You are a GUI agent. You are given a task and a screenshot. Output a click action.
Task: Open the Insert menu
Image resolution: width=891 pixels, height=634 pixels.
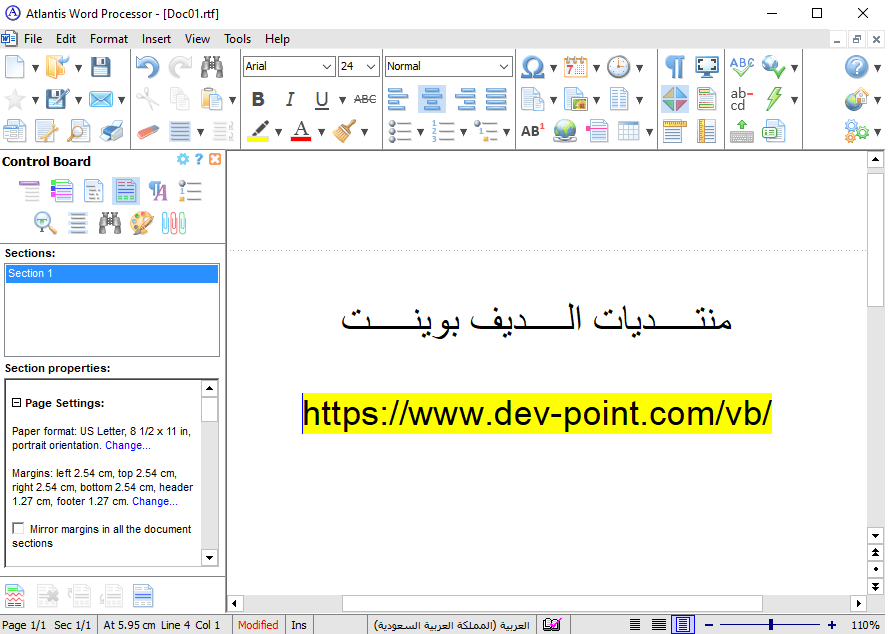(x=156, y=39)
